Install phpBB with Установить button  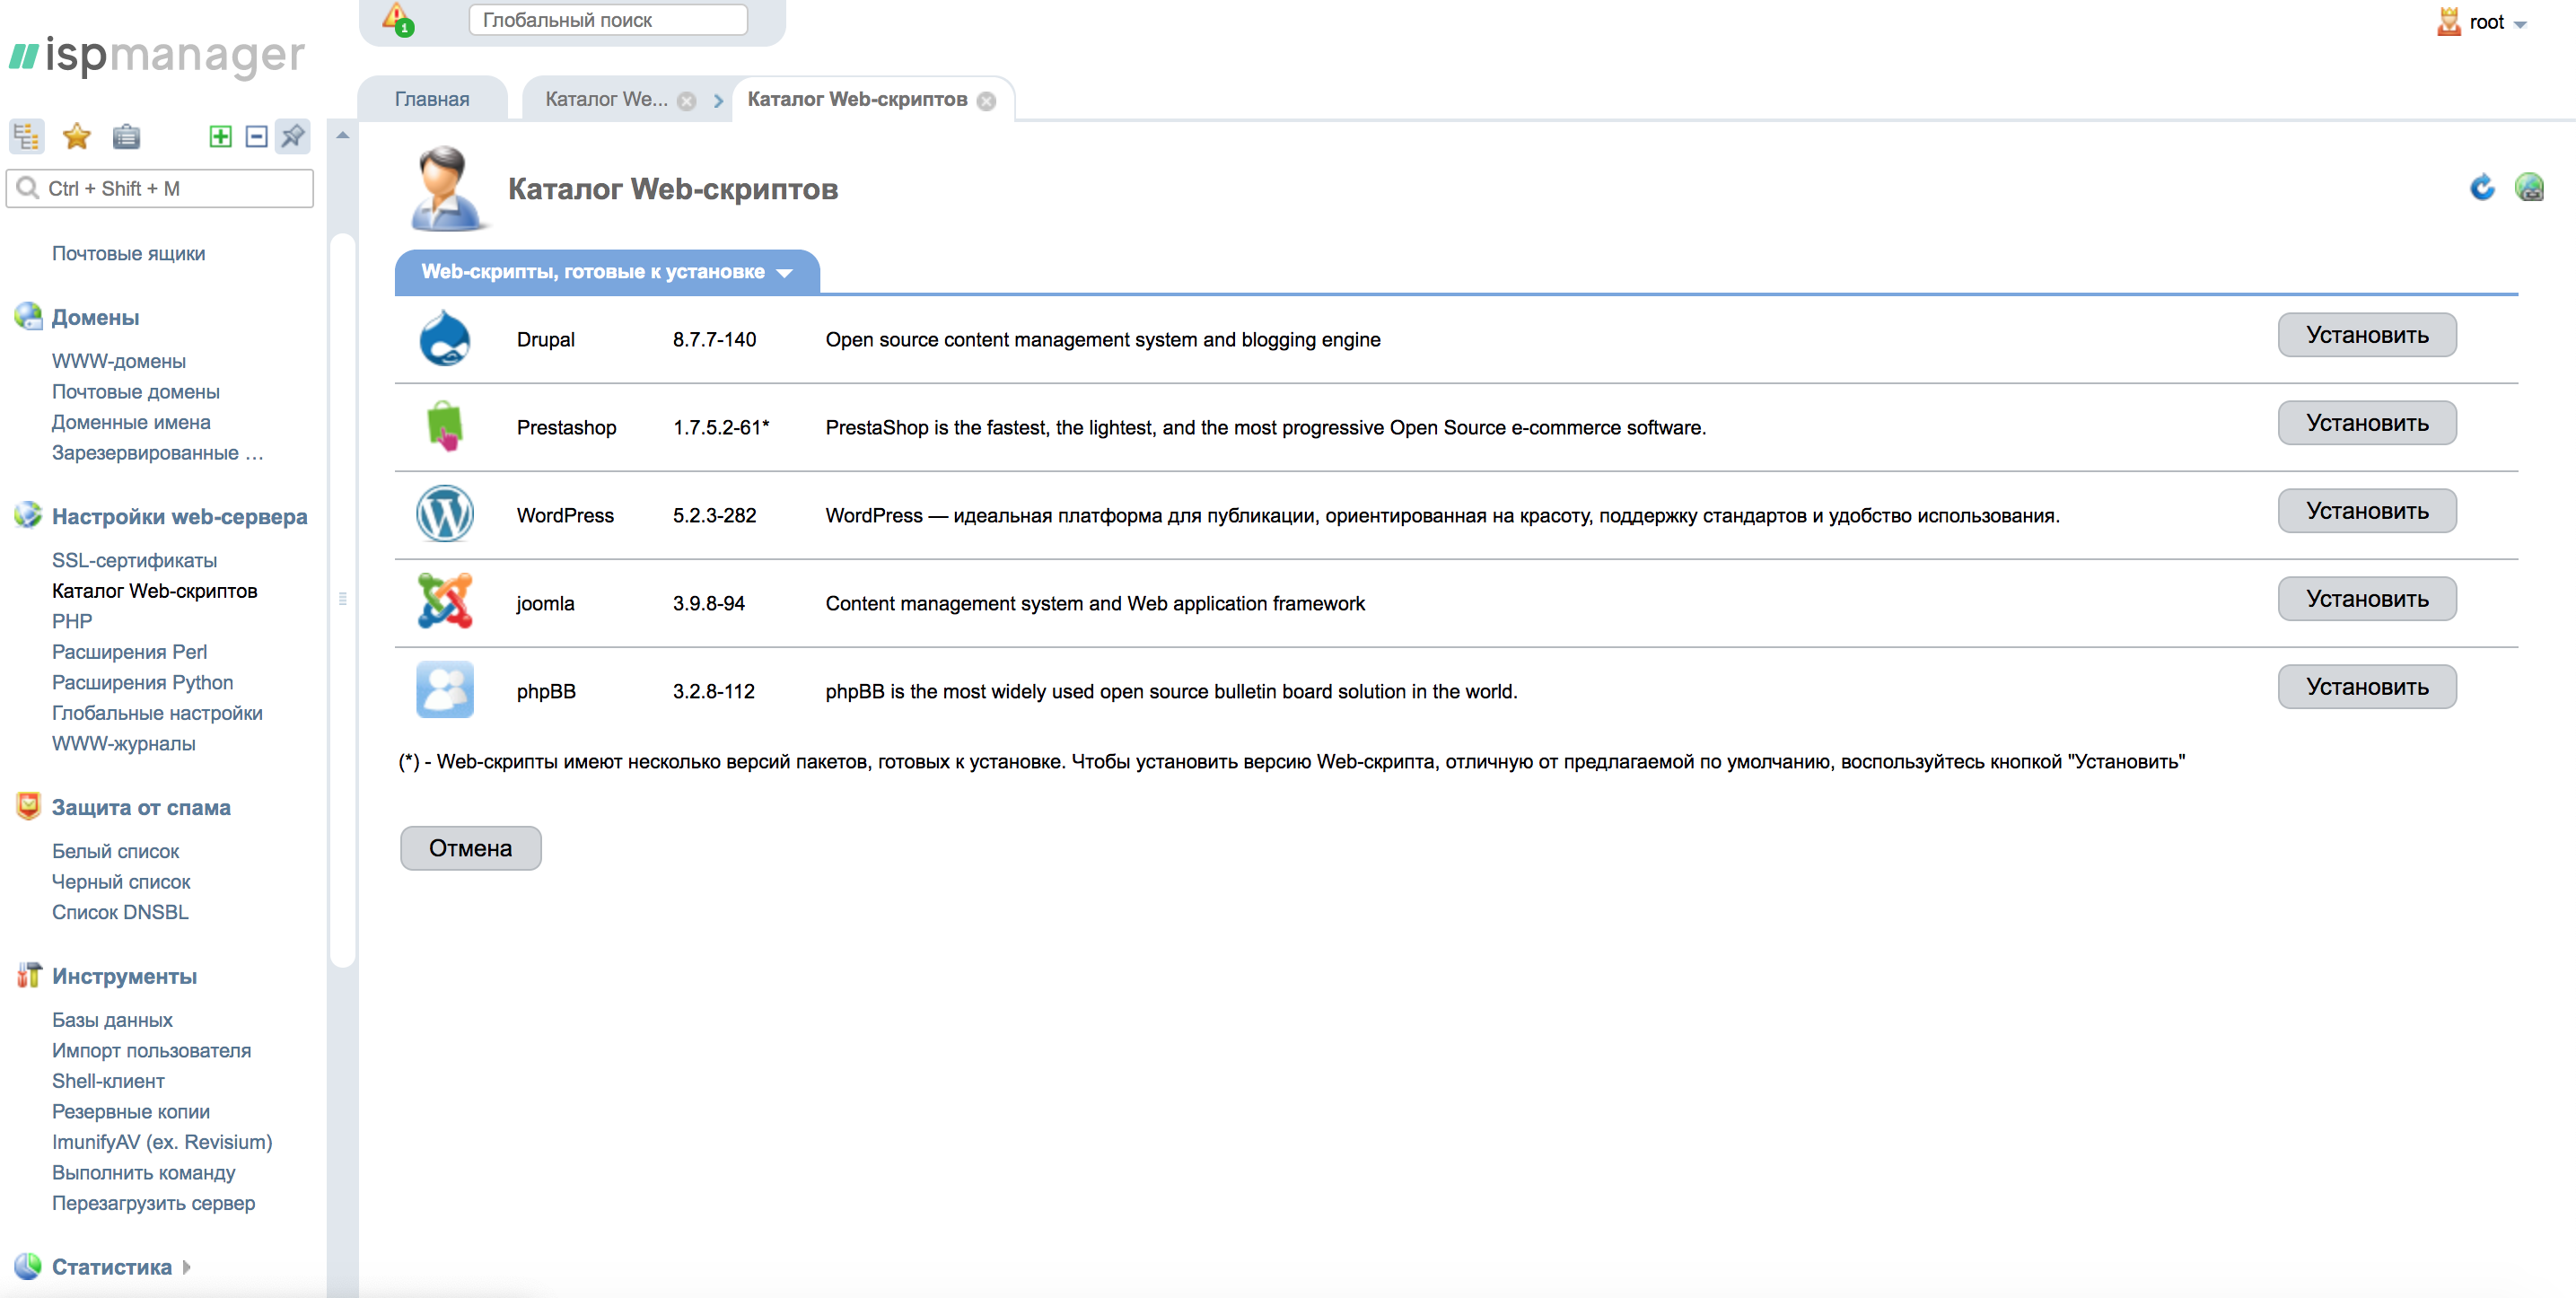[x=2366, y=687]
